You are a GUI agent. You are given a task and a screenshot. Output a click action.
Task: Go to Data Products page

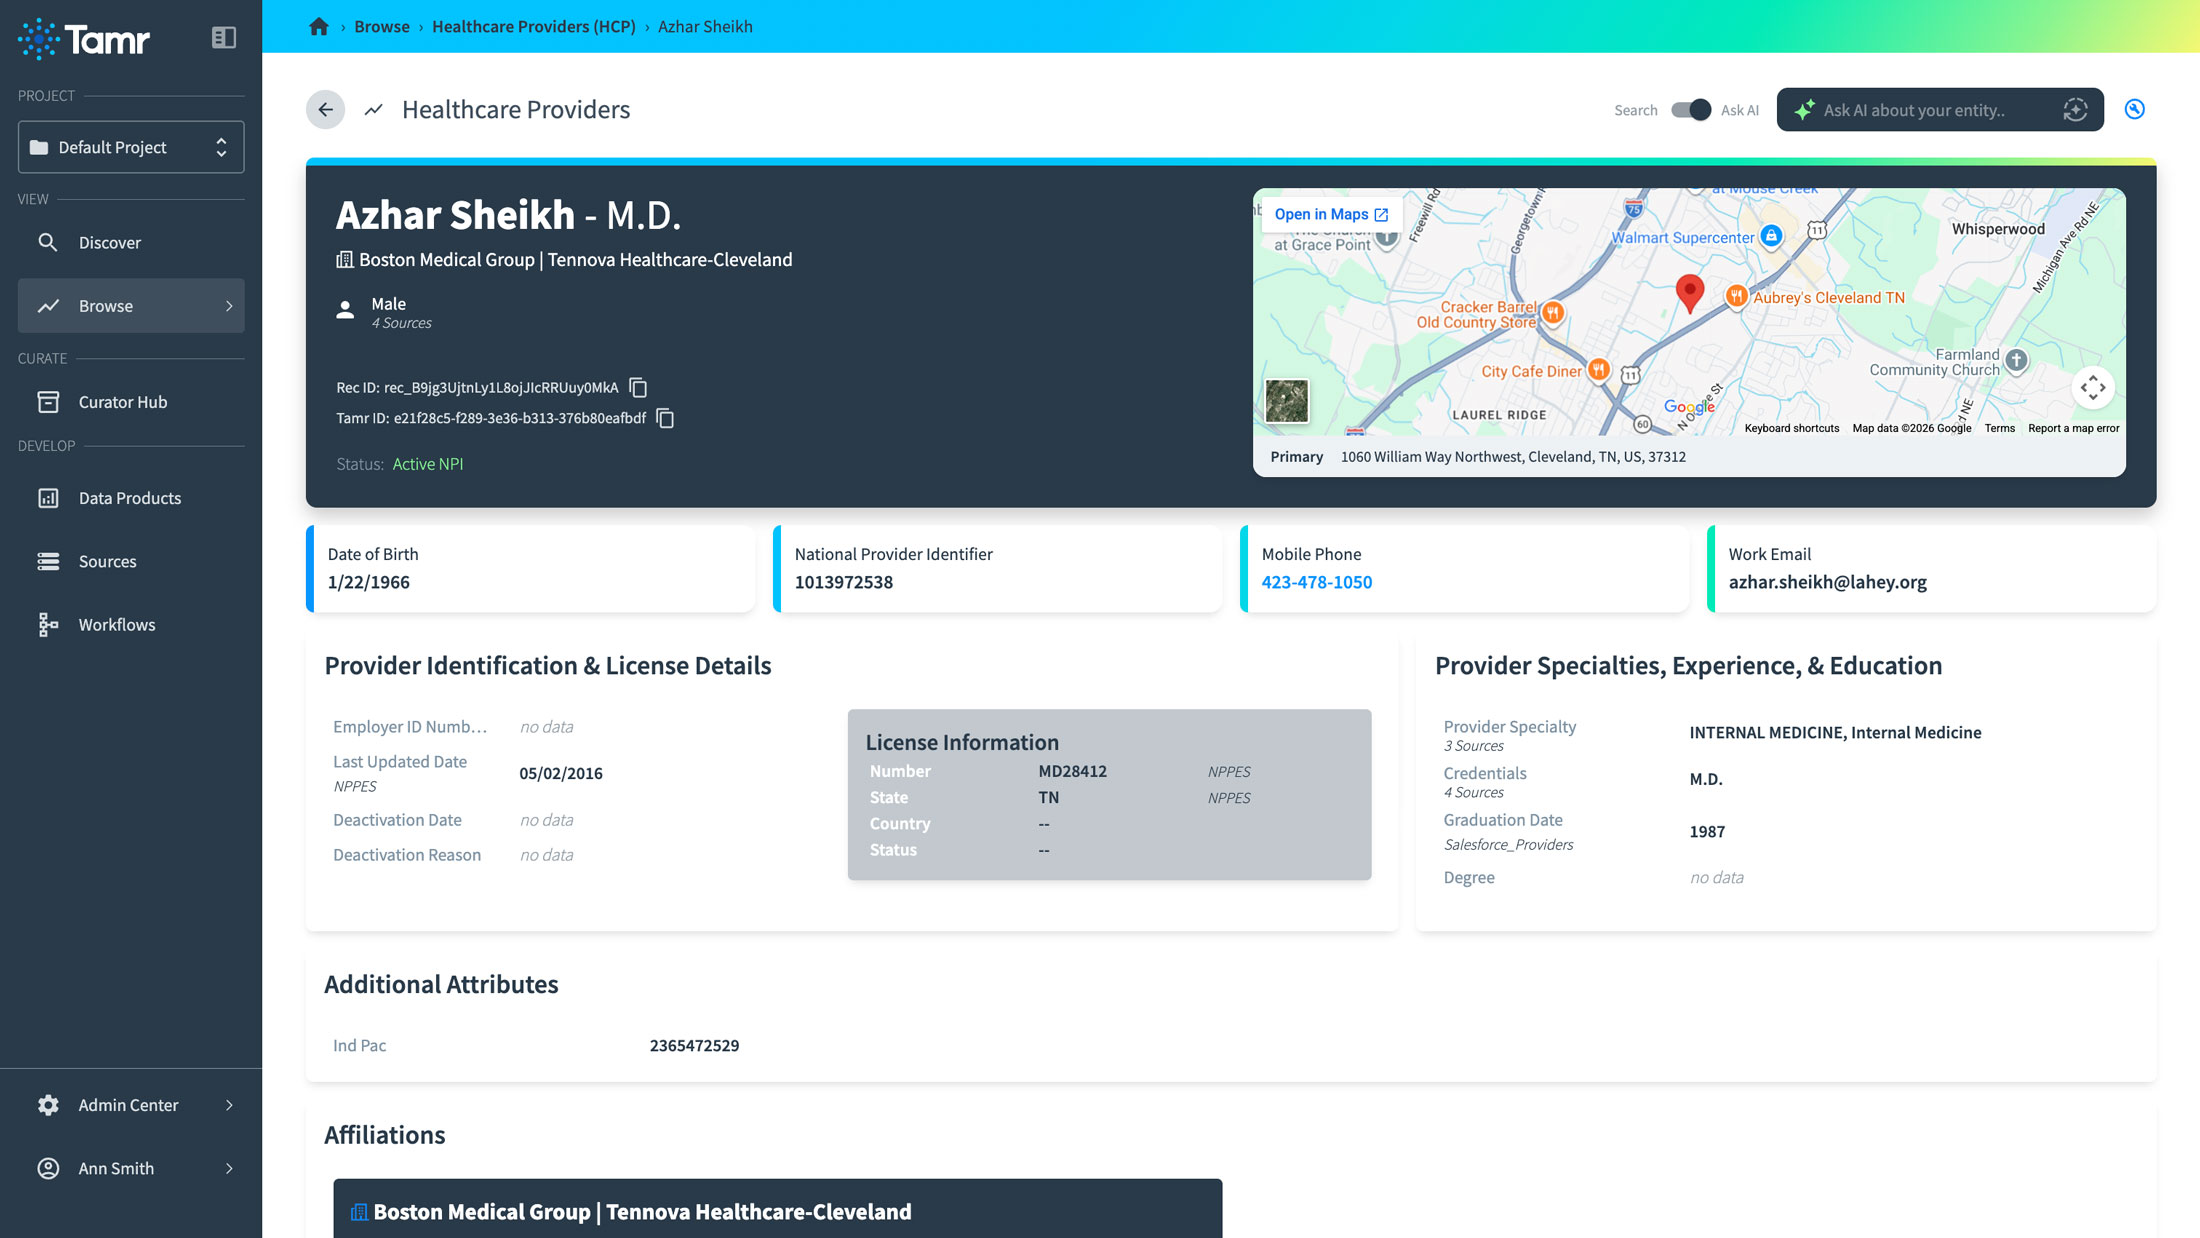[x=130, y=498]
